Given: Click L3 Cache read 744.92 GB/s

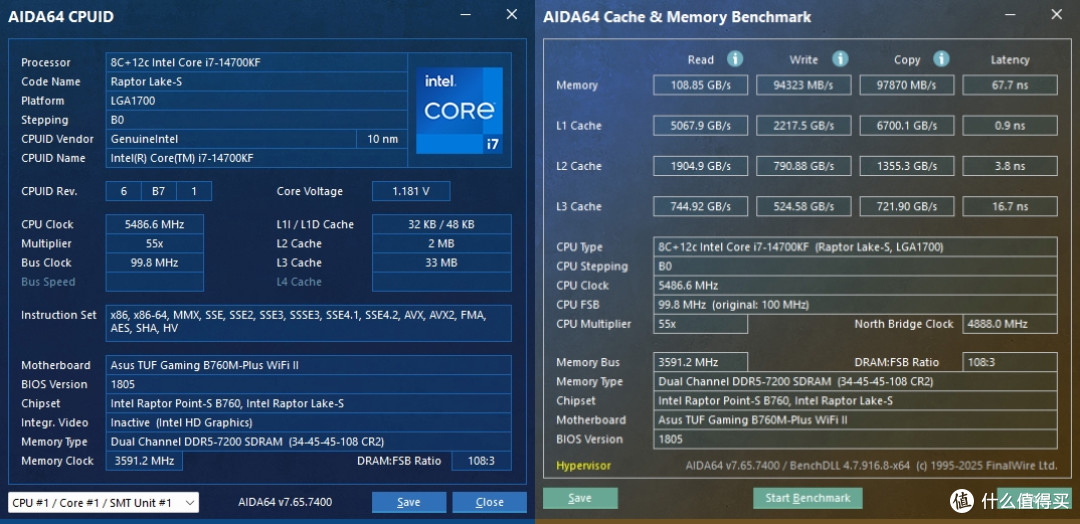Looking at the screenshot, I should [x=700, y=207].
